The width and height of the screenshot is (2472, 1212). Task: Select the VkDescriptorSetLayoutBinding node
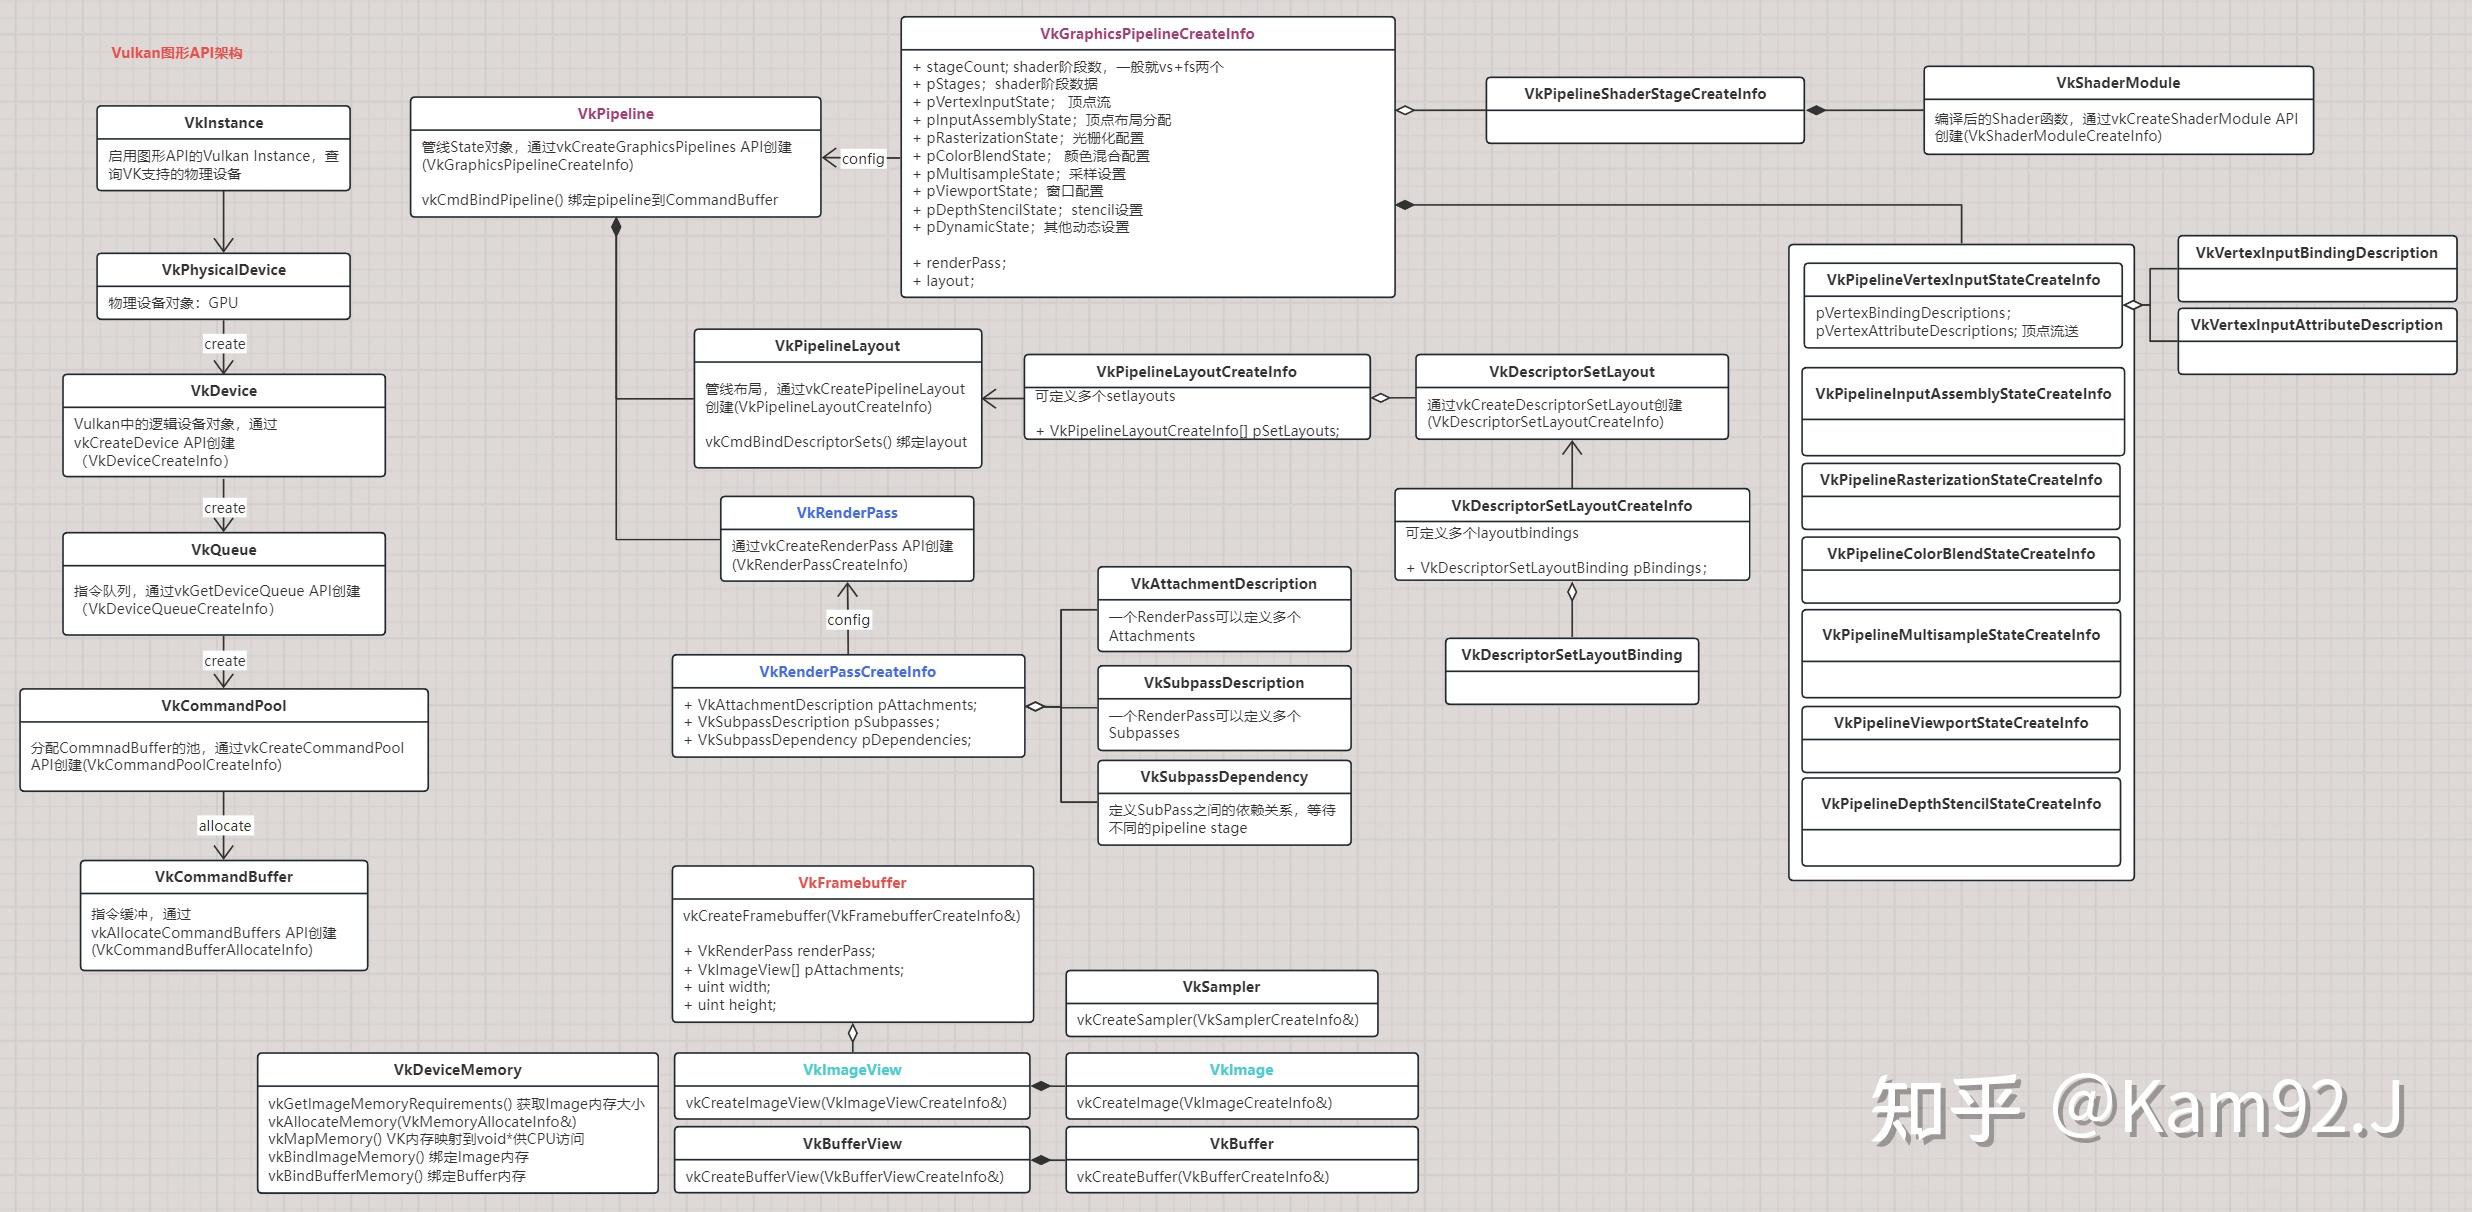click(x=1571, y=655)
